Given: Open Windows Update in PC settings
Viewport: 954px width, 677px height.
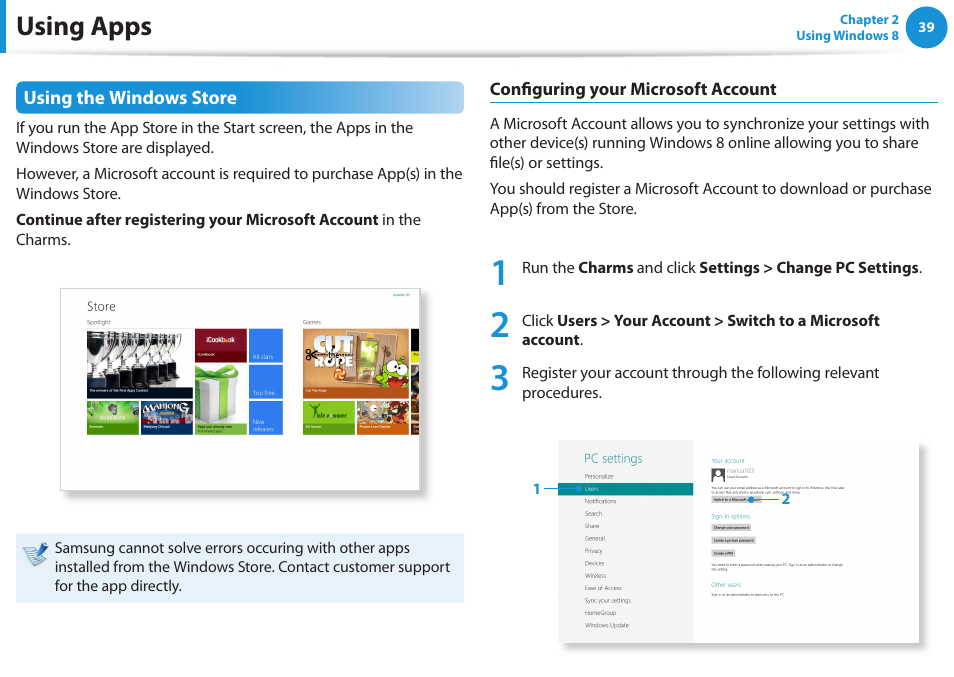Looking at the screenshot, I should (x=606, y=625).
